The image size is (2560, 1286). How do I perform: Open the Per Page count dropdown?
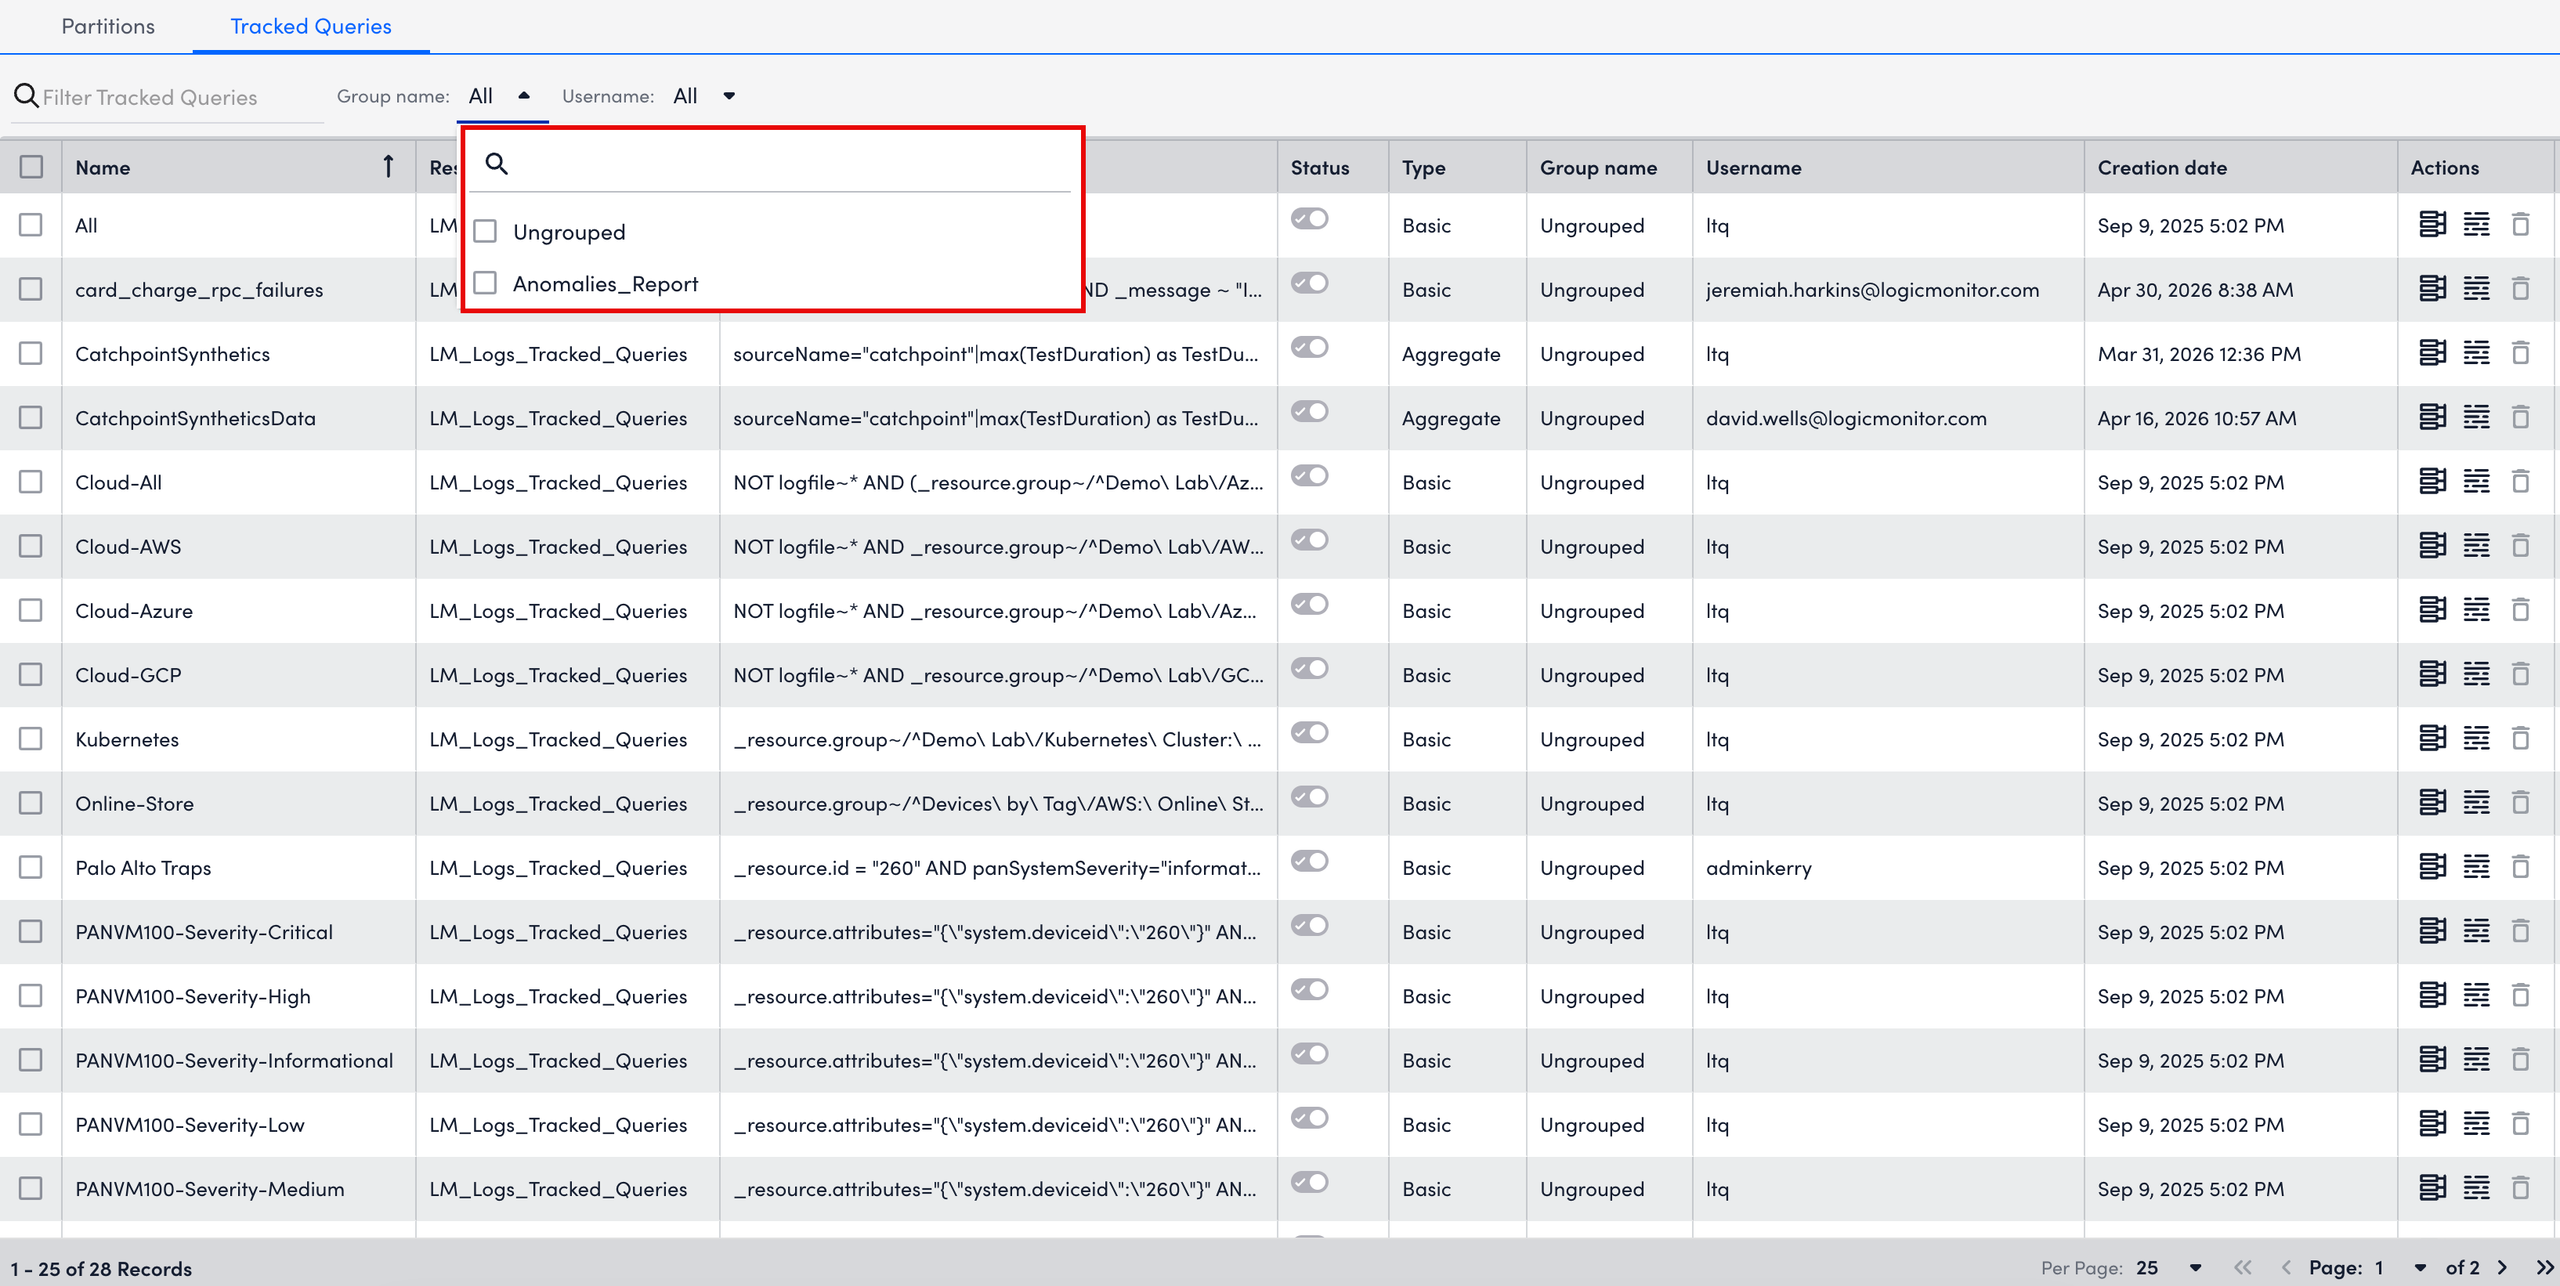tap(2195, 1267)
